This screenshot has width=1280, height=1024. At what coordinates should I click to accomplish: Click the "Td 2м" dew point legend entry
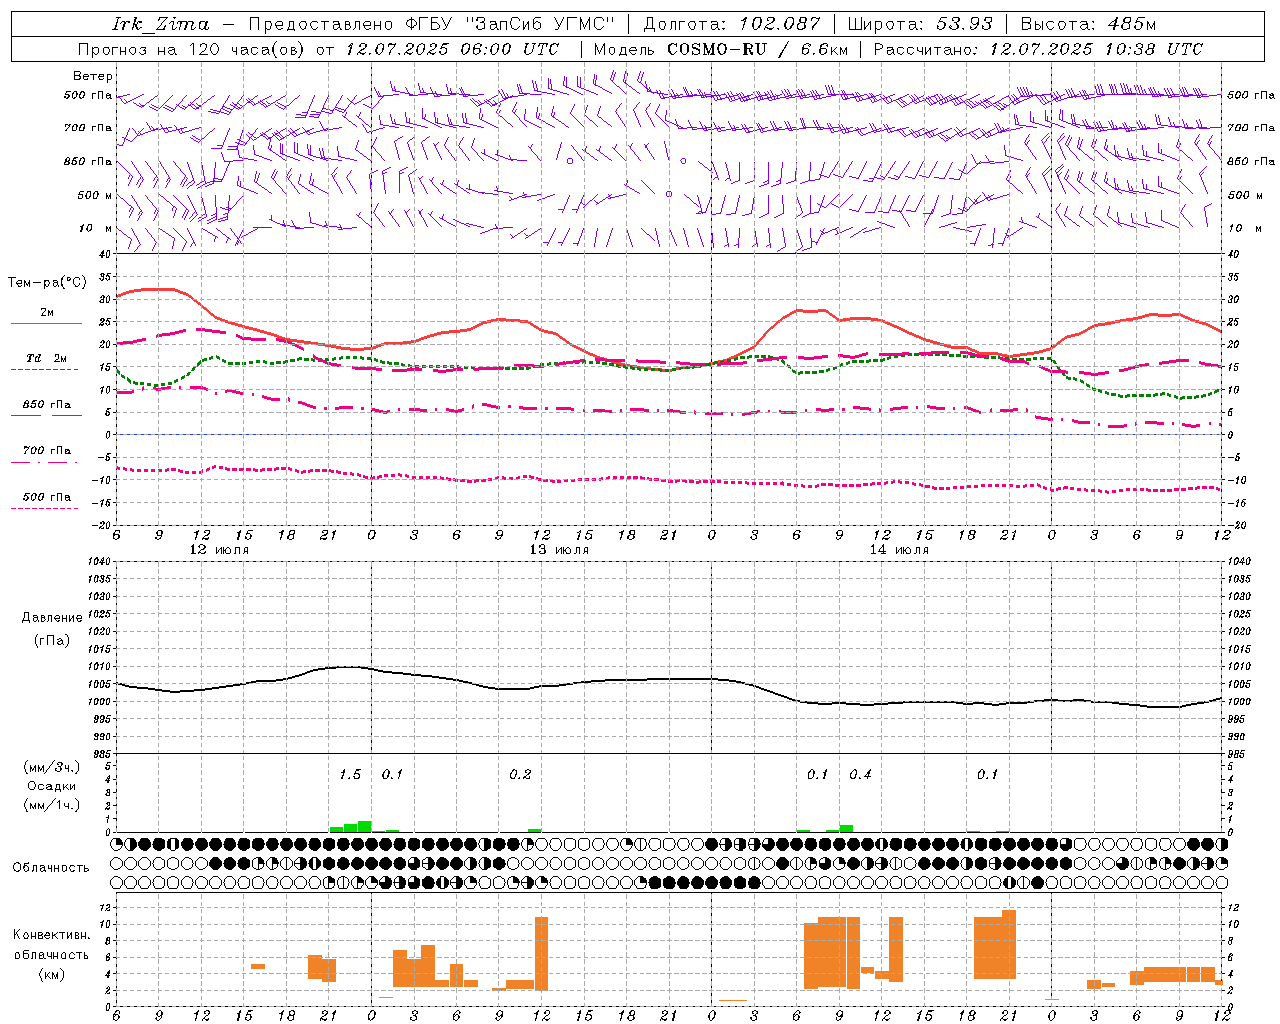click(x=47, y=358)
